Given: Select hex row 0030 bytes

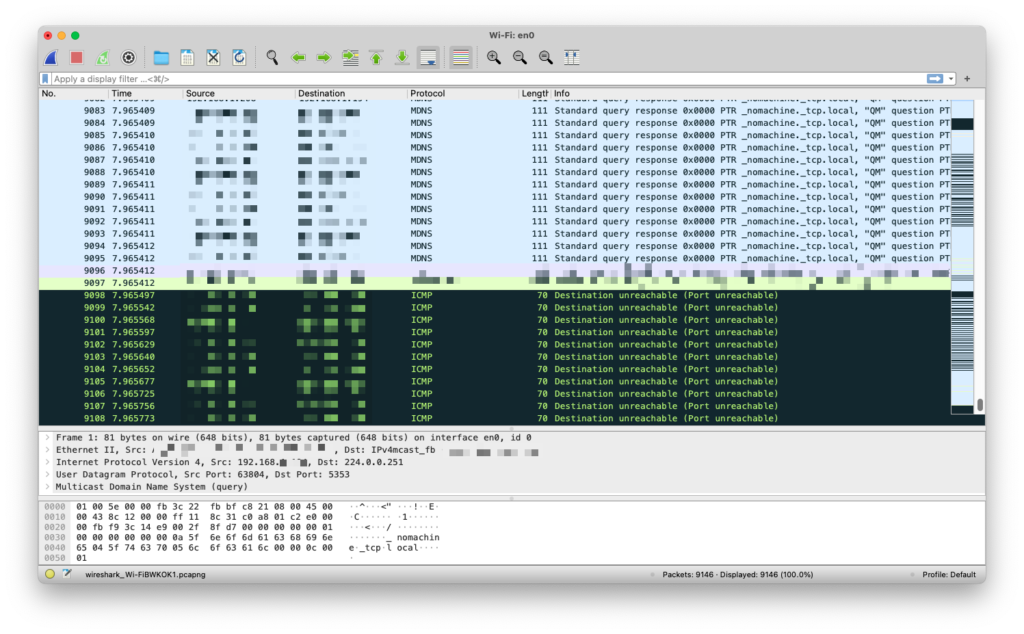Looking at the screenshot, I should point(204,538).
